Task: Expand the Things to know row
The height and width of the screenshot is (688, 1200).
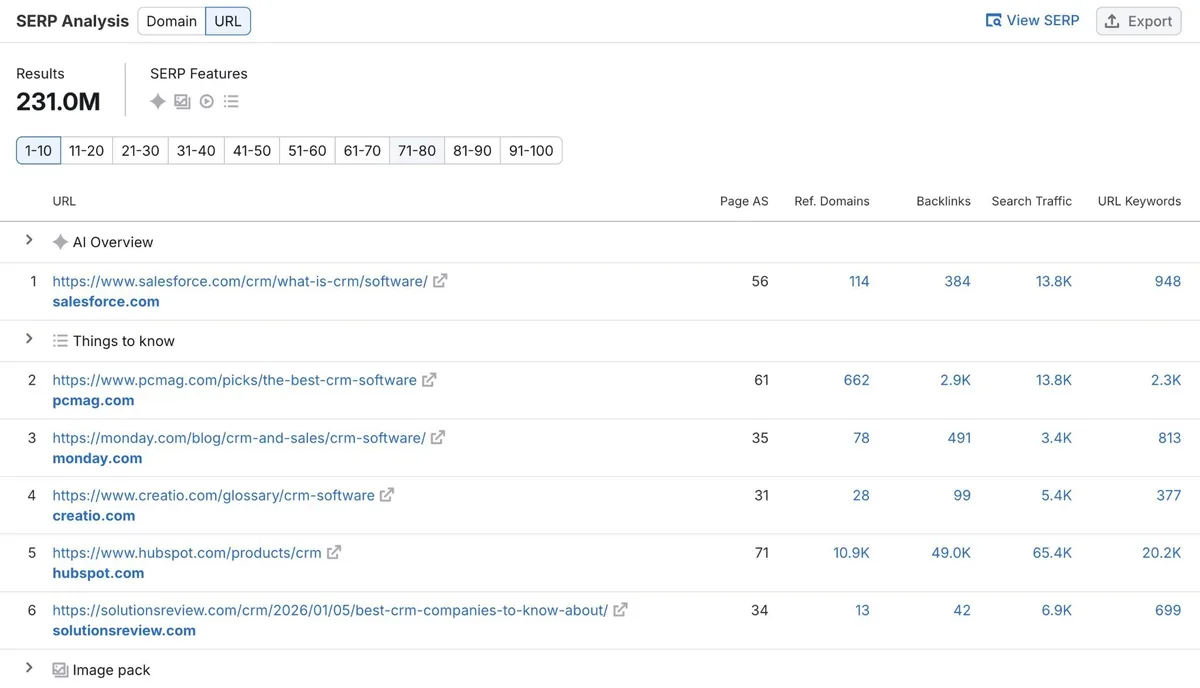Action: (29, 339)
